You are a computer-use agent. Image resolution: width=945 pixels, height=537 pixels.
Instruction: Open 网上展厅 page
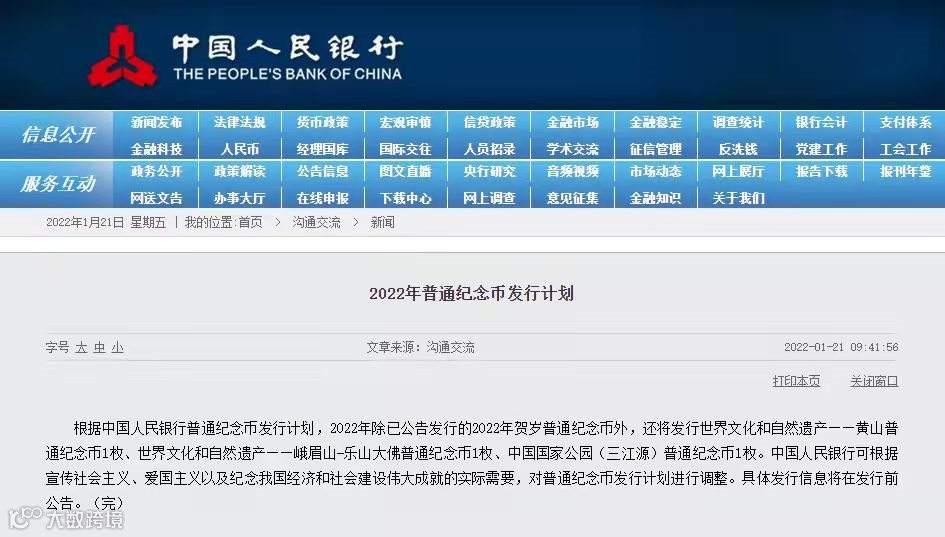point(738,172)
